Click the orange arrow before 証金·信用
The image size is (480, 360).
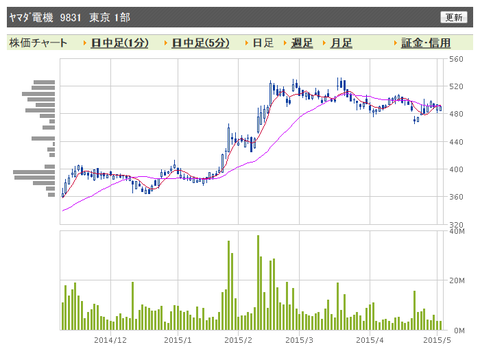[x=395, y=43]
